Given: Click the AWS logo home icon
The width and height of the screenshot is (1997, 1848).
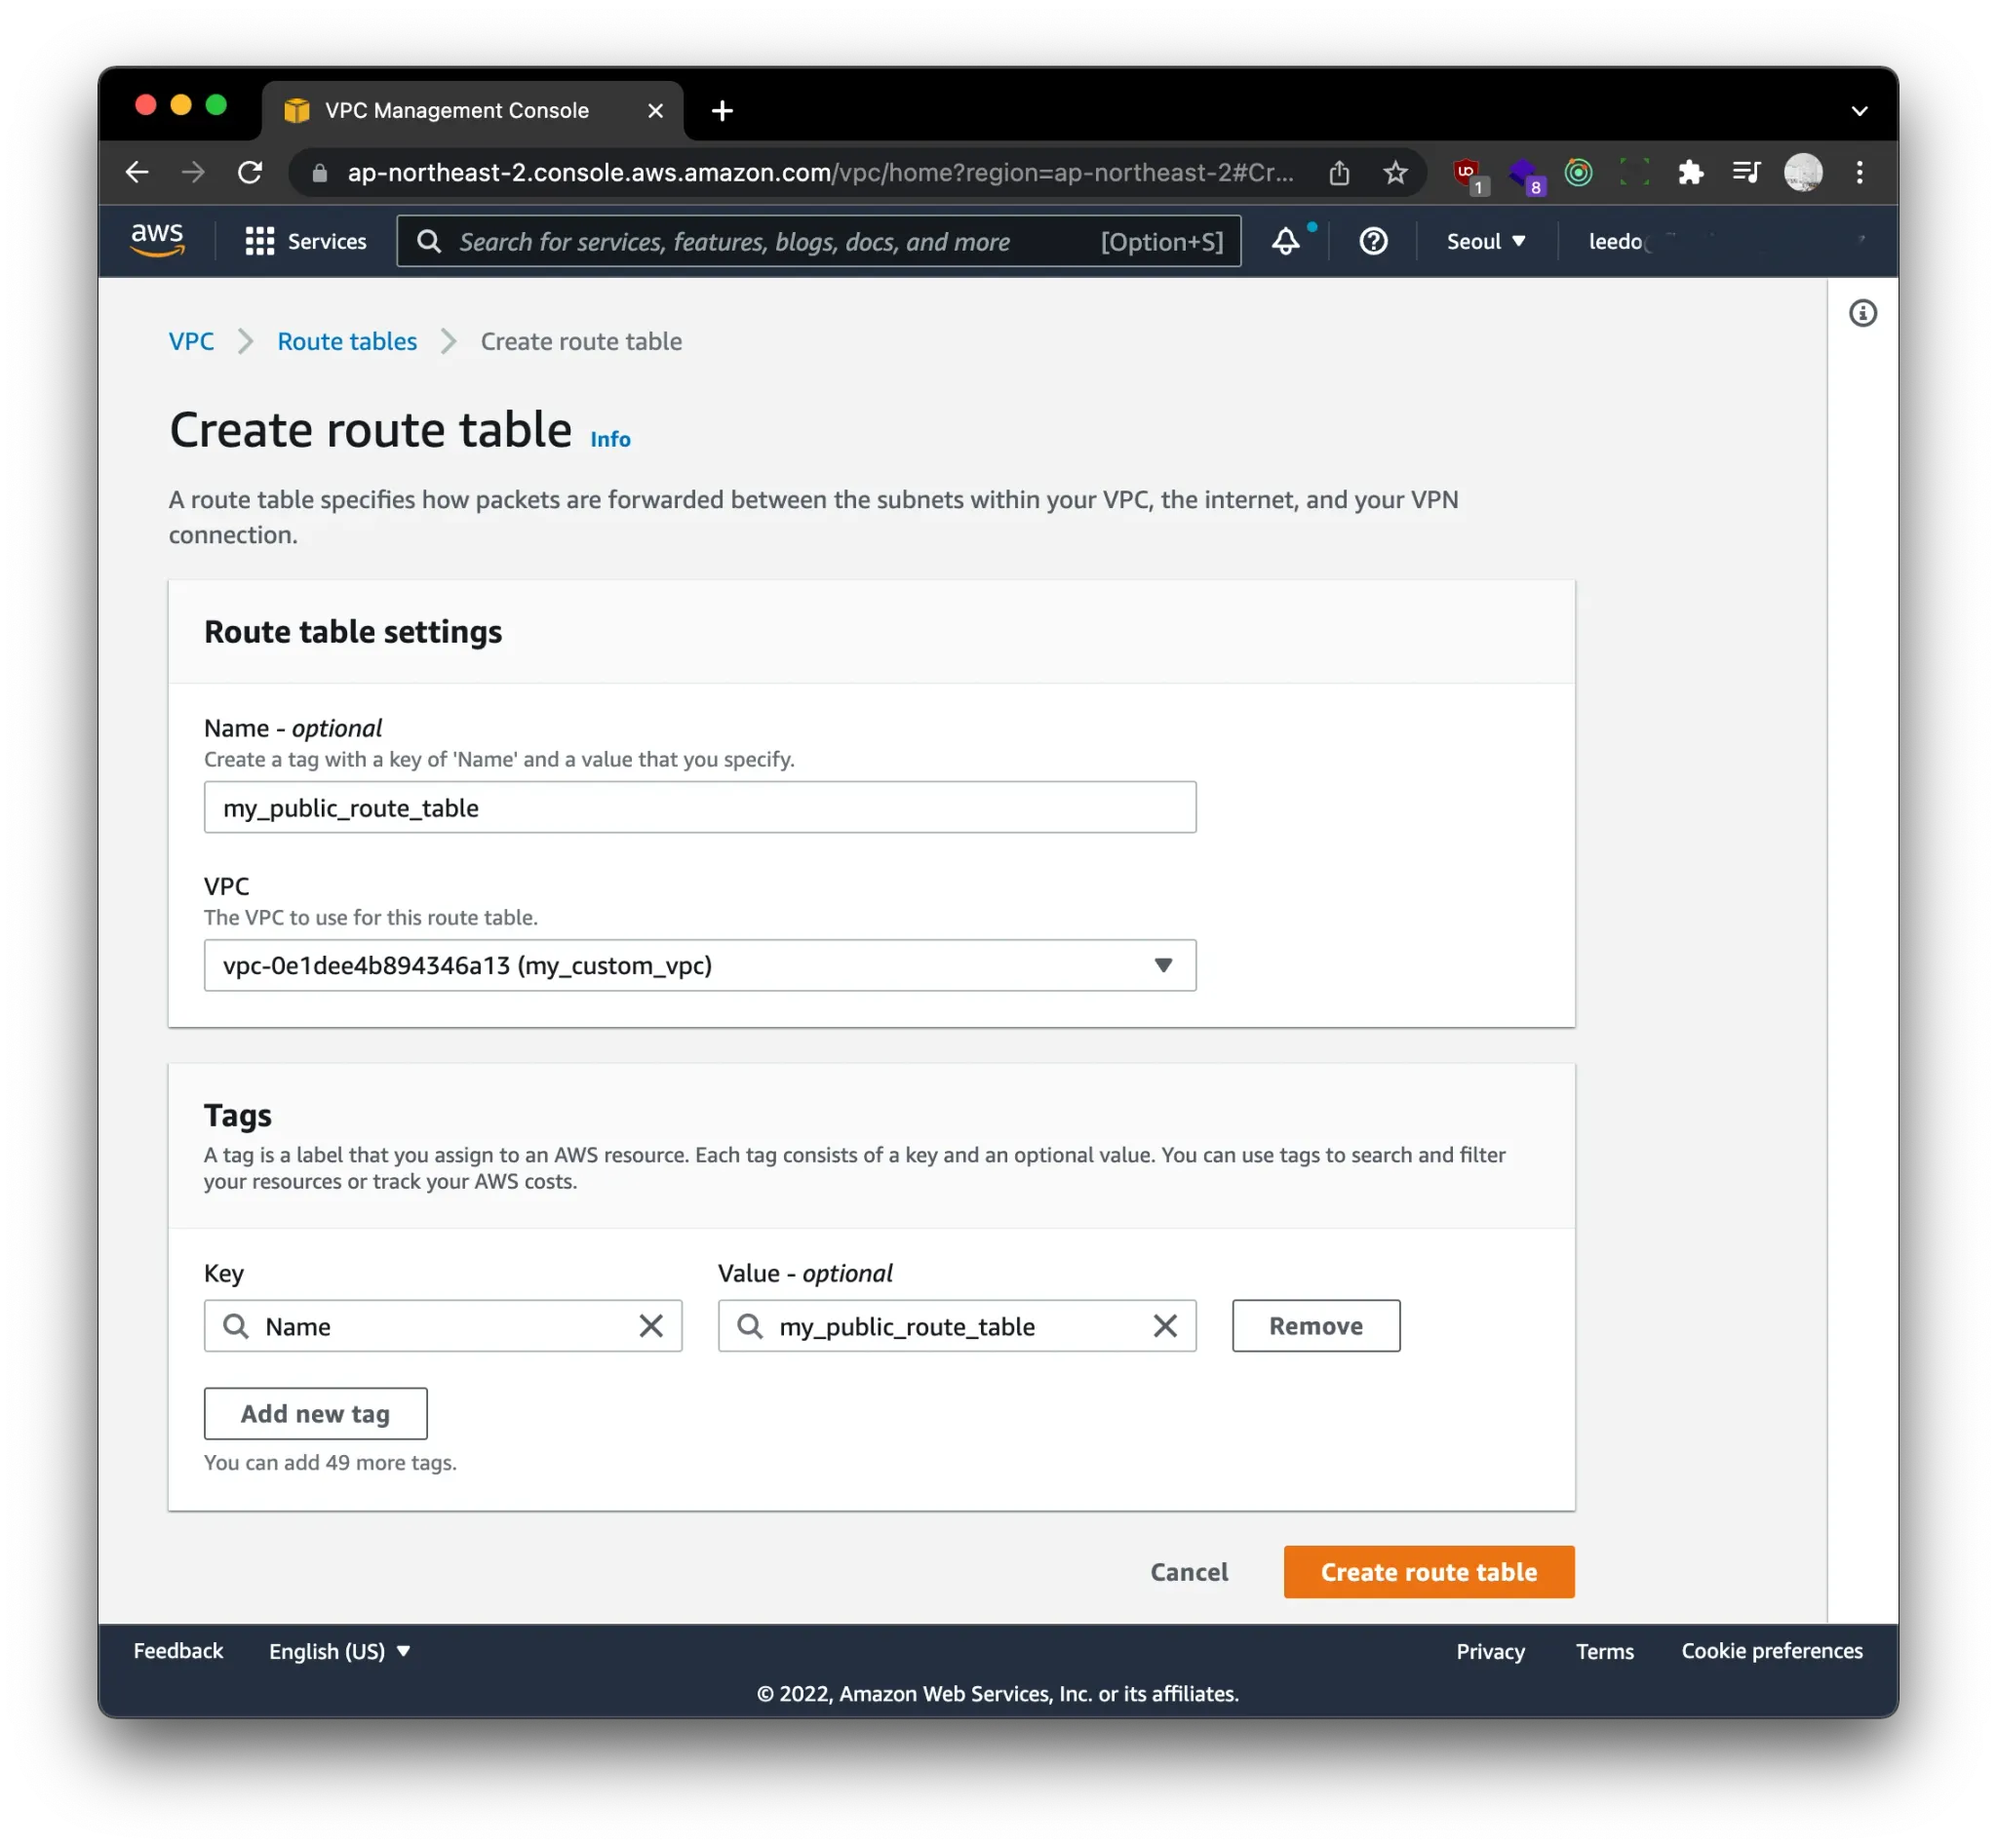Looking at the screenshot, I should [x=157, y=240].
